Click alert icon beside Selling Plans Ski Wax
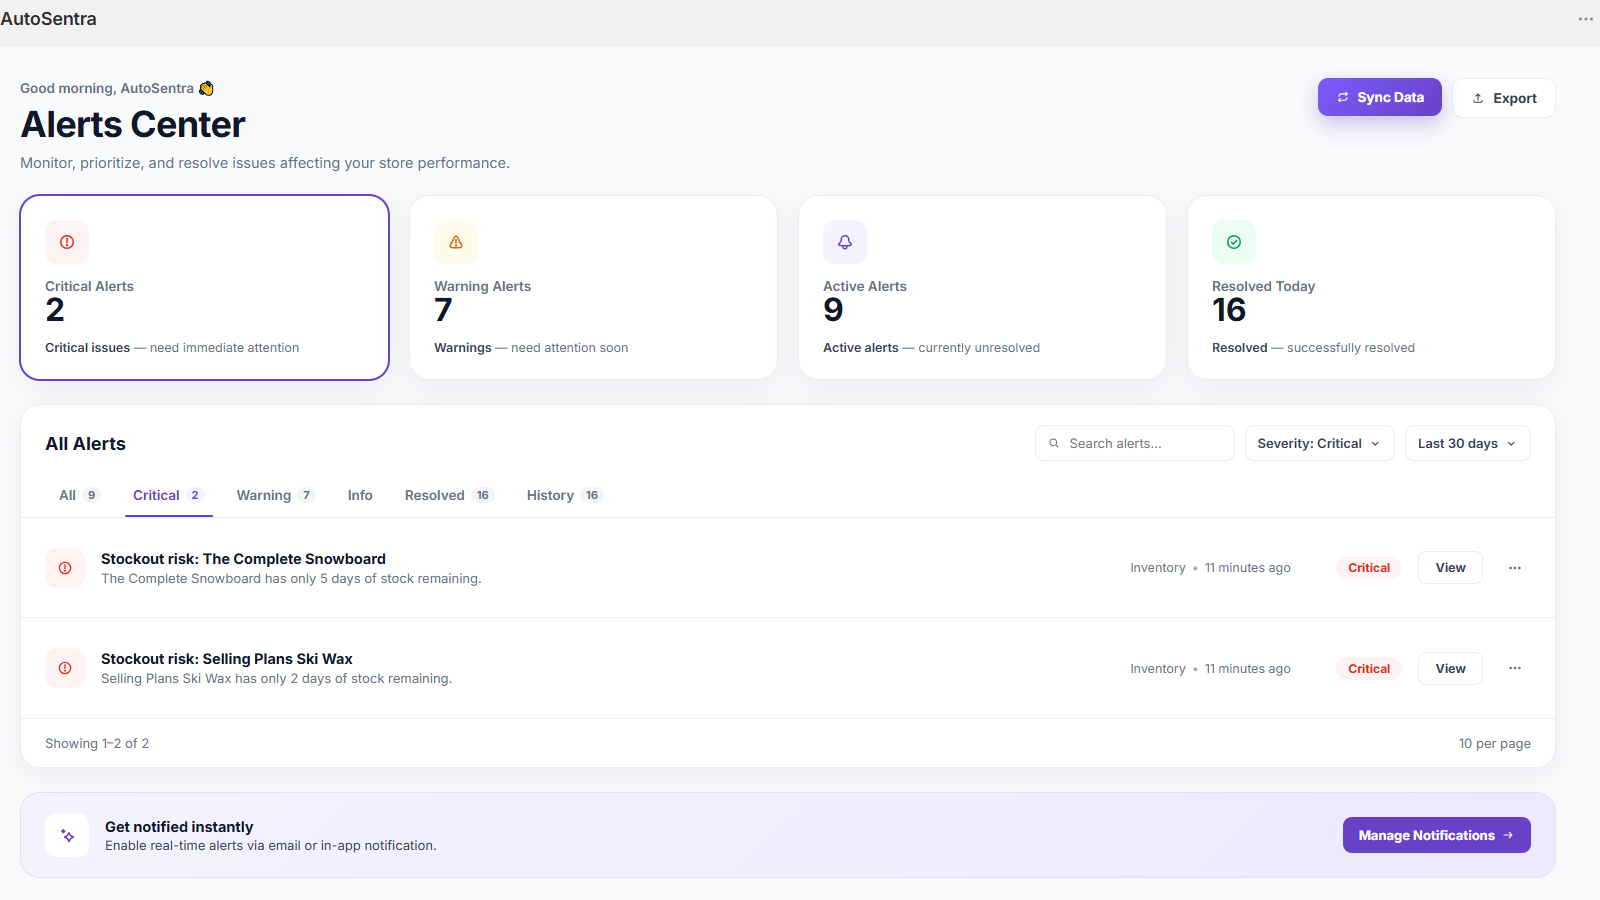Screen dimensions: 1600x900 (x=65, y=668)
